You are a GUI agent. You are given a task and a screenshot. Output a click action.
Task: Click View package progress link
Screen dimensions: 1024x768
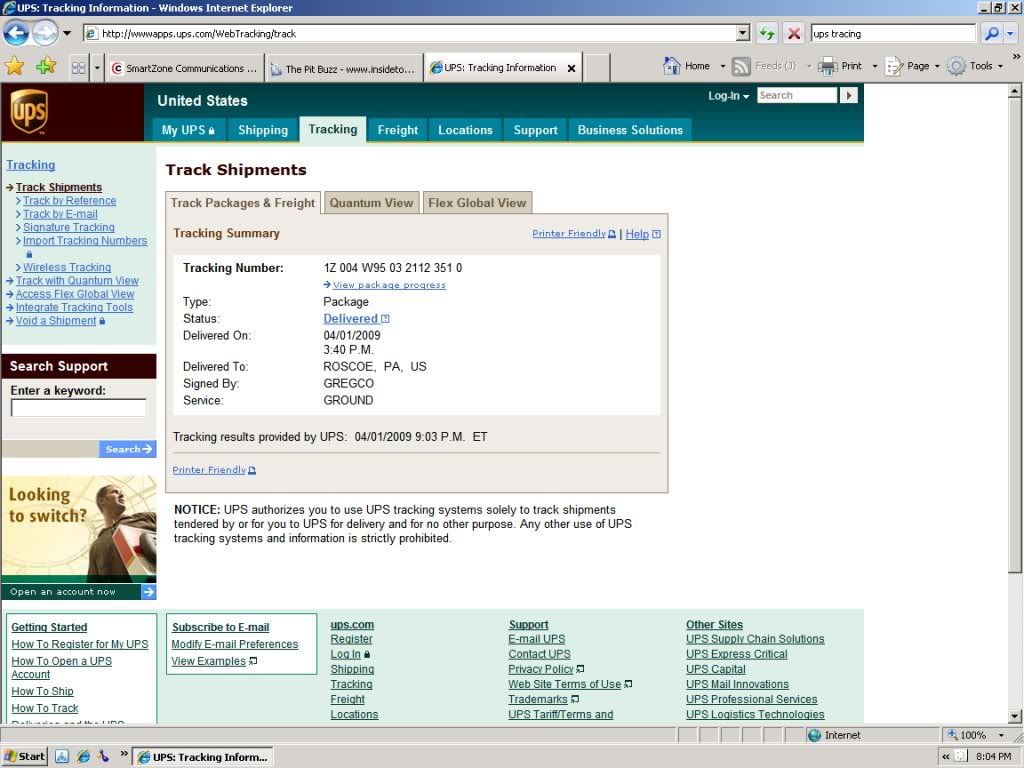click(389, 285)
